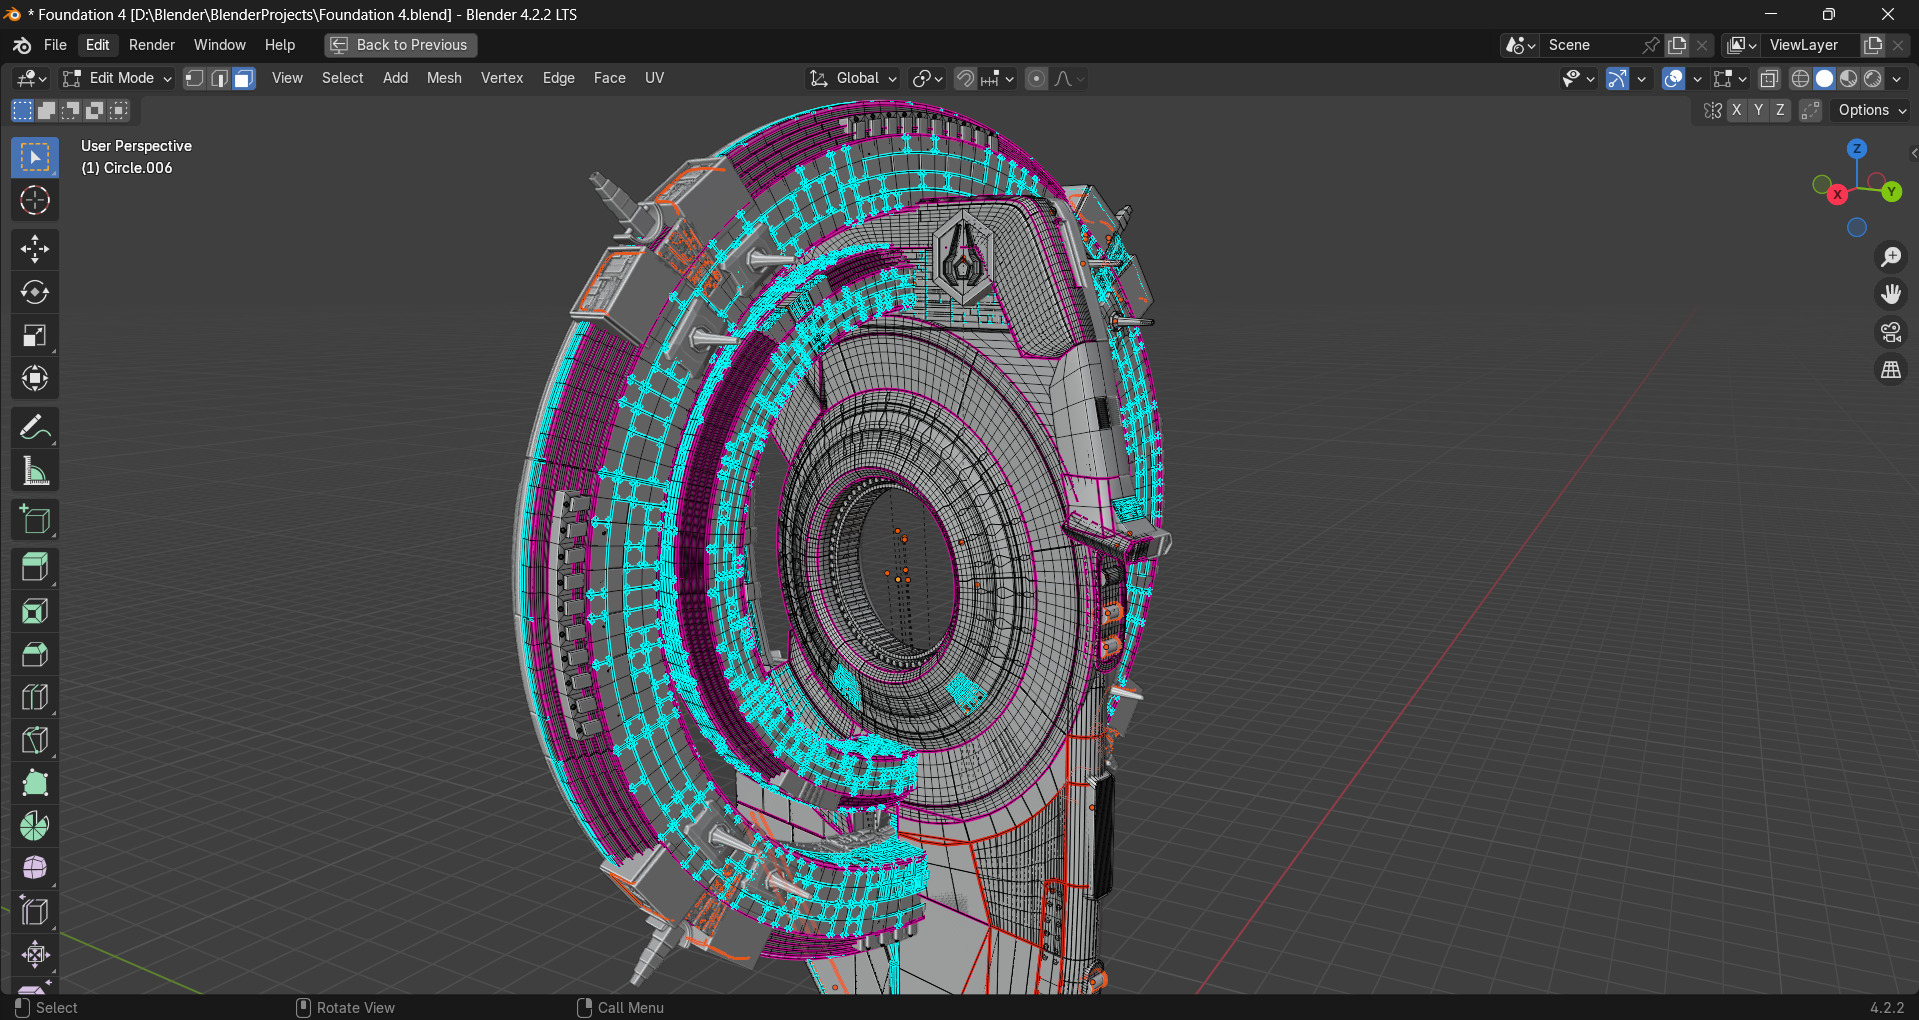Toggle viewport gizmos

point(1617,78)
